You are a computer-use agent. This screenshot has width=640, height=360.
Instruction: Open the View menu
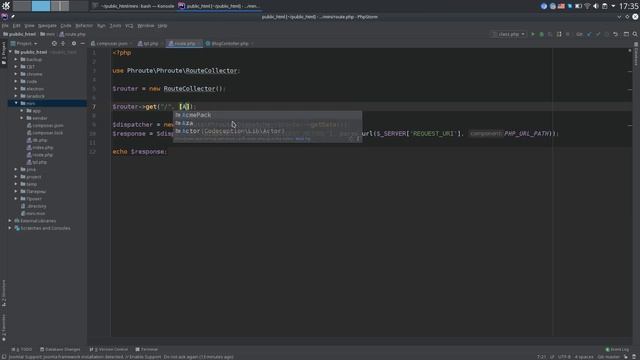(x=29, y=26)
